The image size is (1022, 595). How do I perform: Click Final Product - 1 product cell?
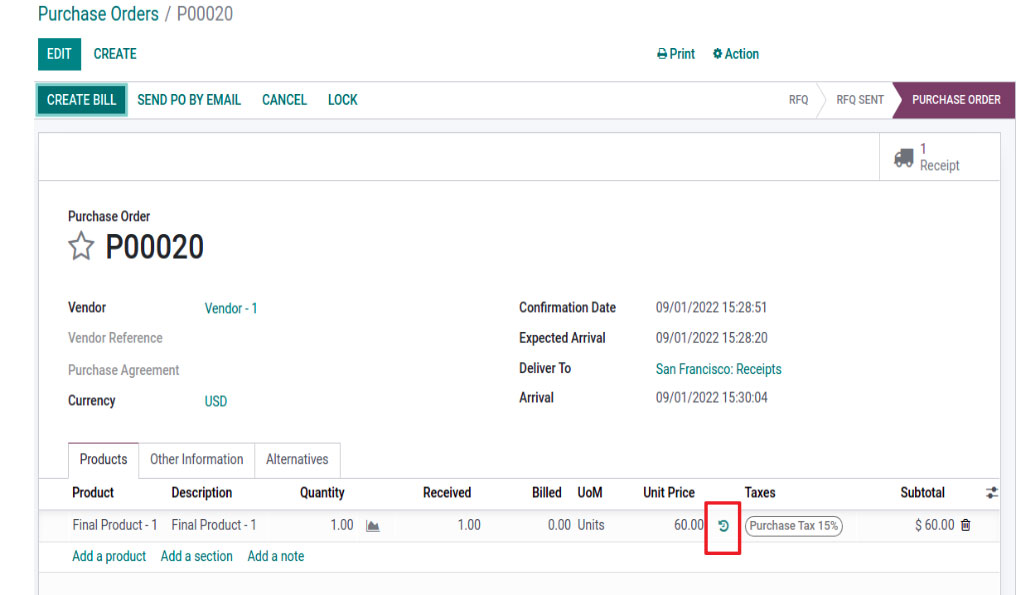(115, 525)
